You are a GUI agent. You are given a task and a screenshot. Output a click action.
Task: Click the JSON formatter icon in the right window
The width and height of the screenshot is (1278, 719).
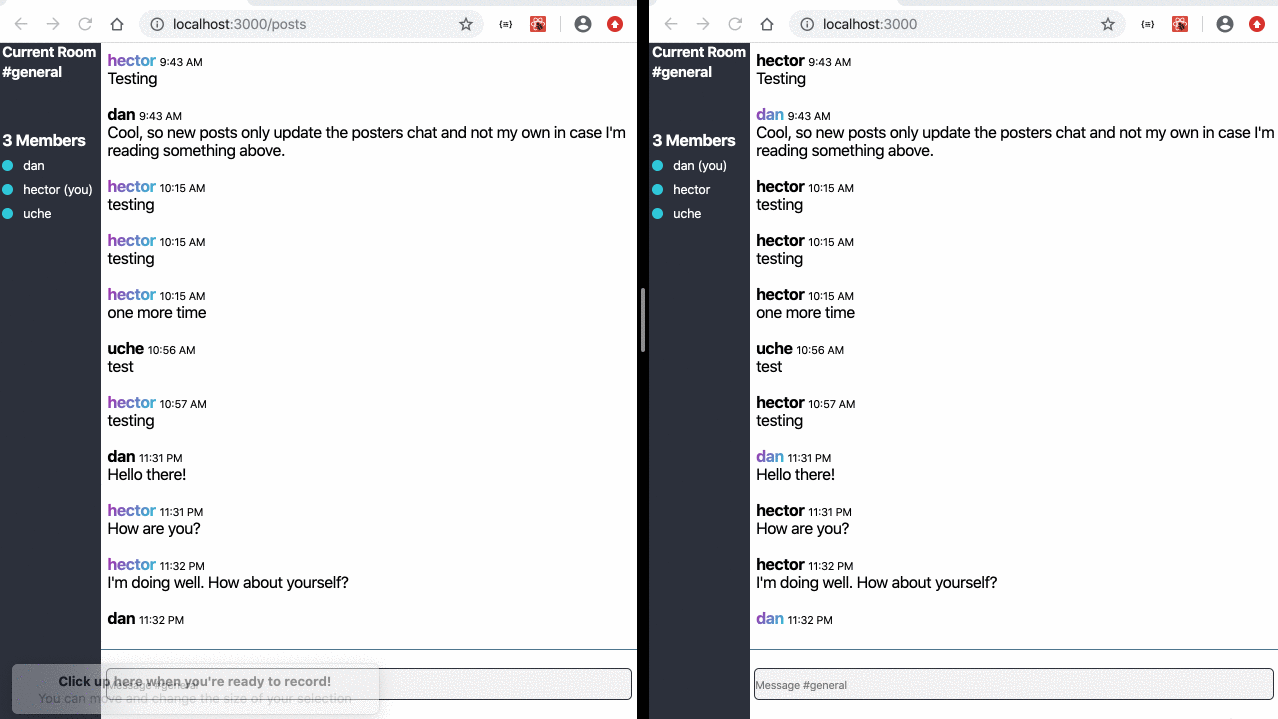coord(1147,24)
